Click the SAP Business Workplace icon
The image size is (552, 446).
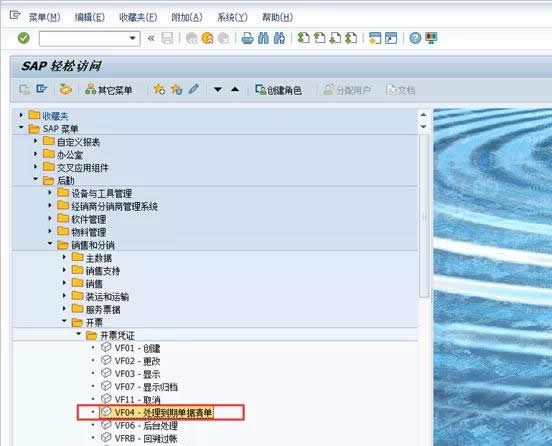65,89
